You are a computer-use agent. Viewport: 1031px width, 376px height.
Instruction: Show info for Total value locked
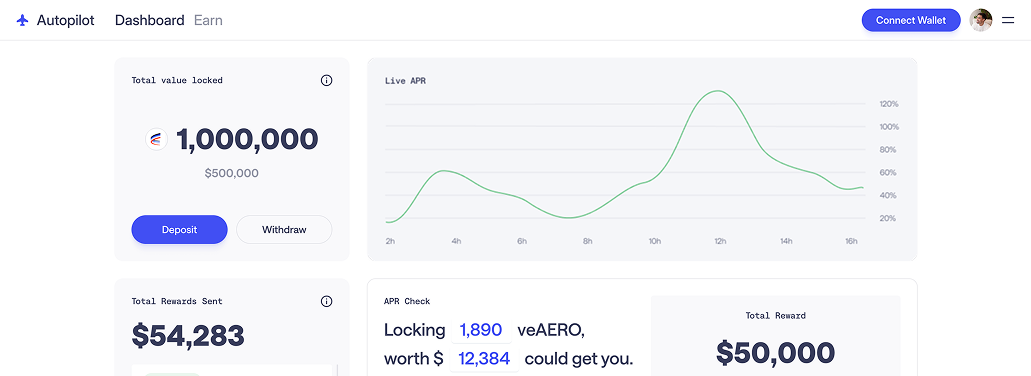pos(326,81)
